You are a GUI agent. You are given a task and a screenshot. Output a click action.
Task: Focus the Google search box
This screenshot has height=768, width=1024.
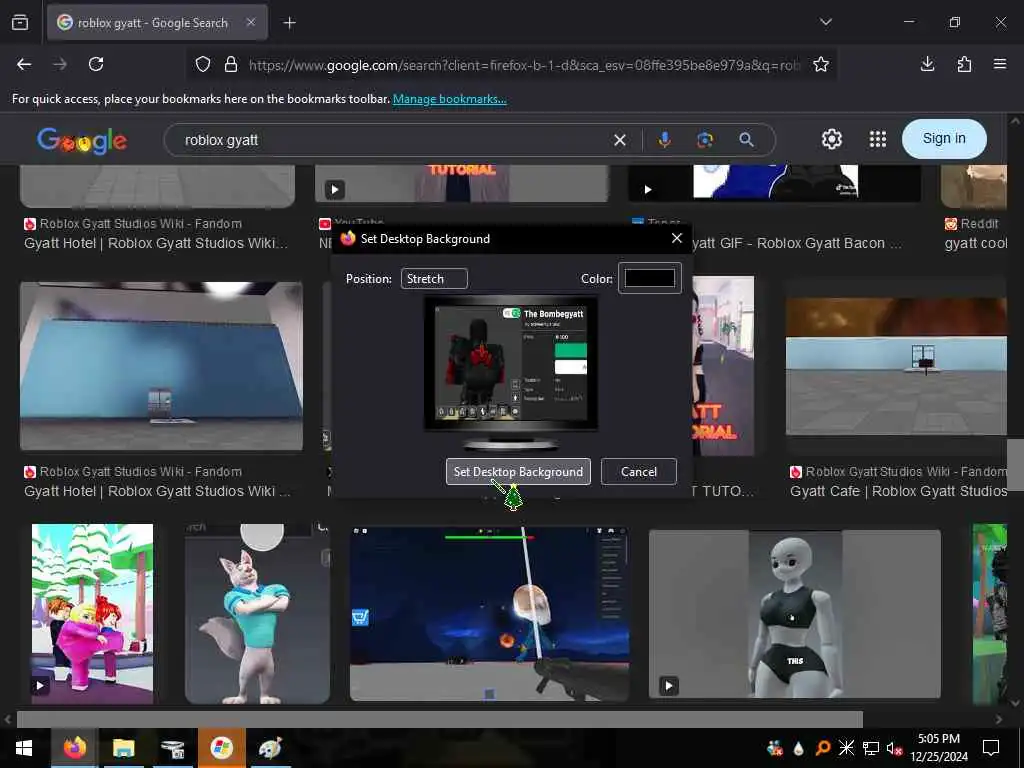pos(392,140)
